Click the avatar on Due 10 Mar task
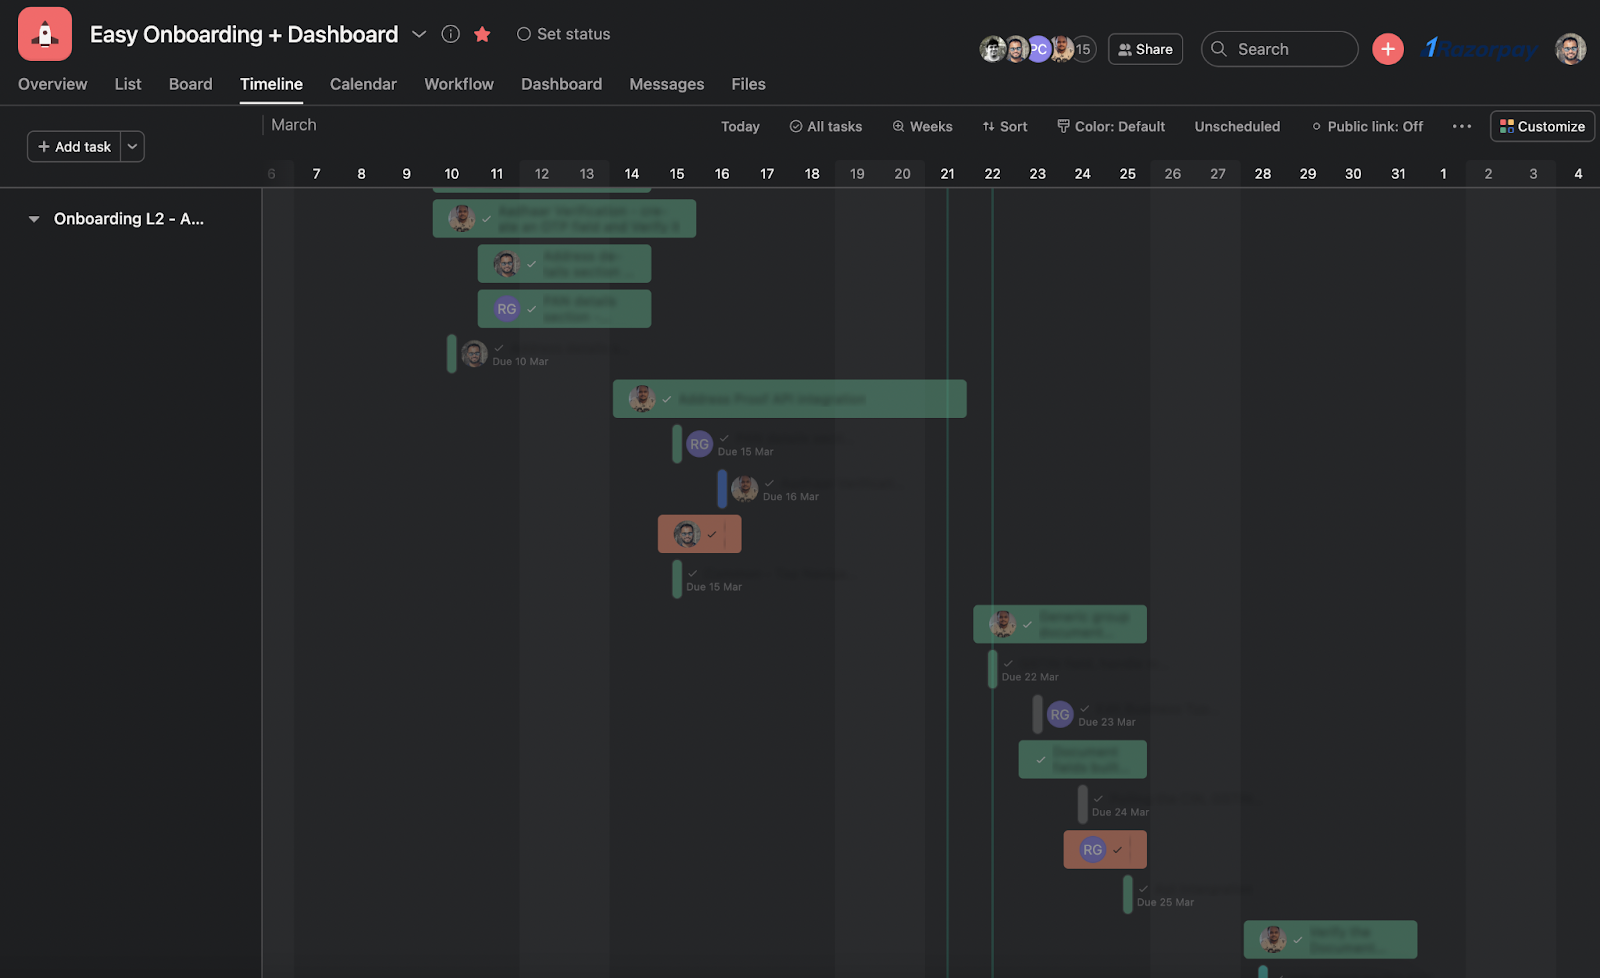Viewport: 1600px width, 978px height. coord(474,354)
